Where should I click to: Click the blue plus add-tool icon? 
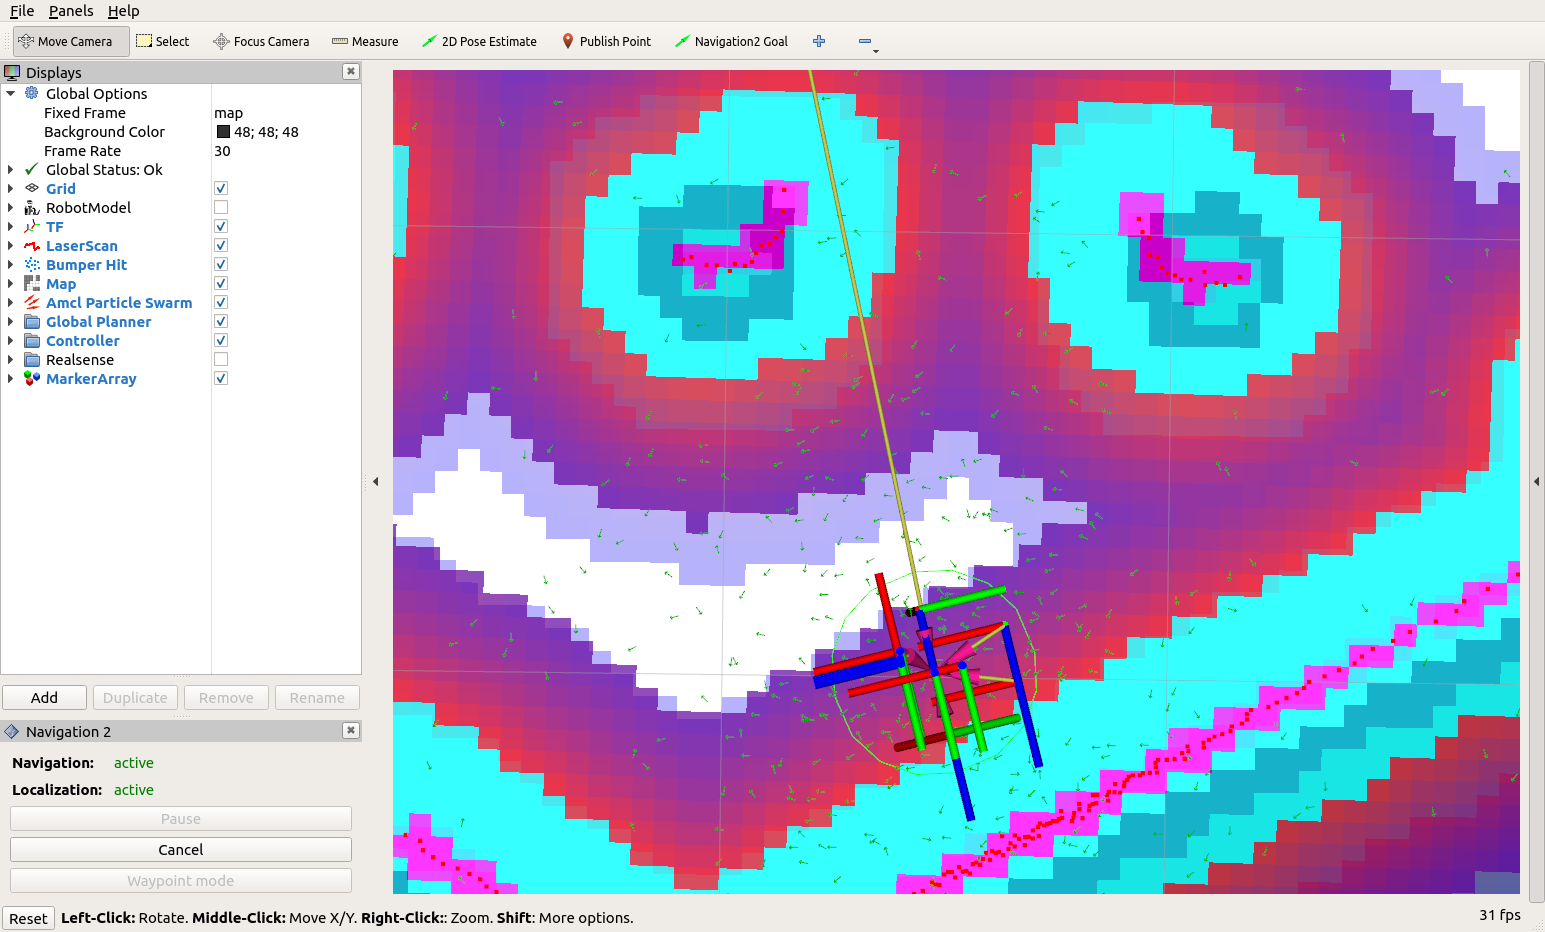819,41
